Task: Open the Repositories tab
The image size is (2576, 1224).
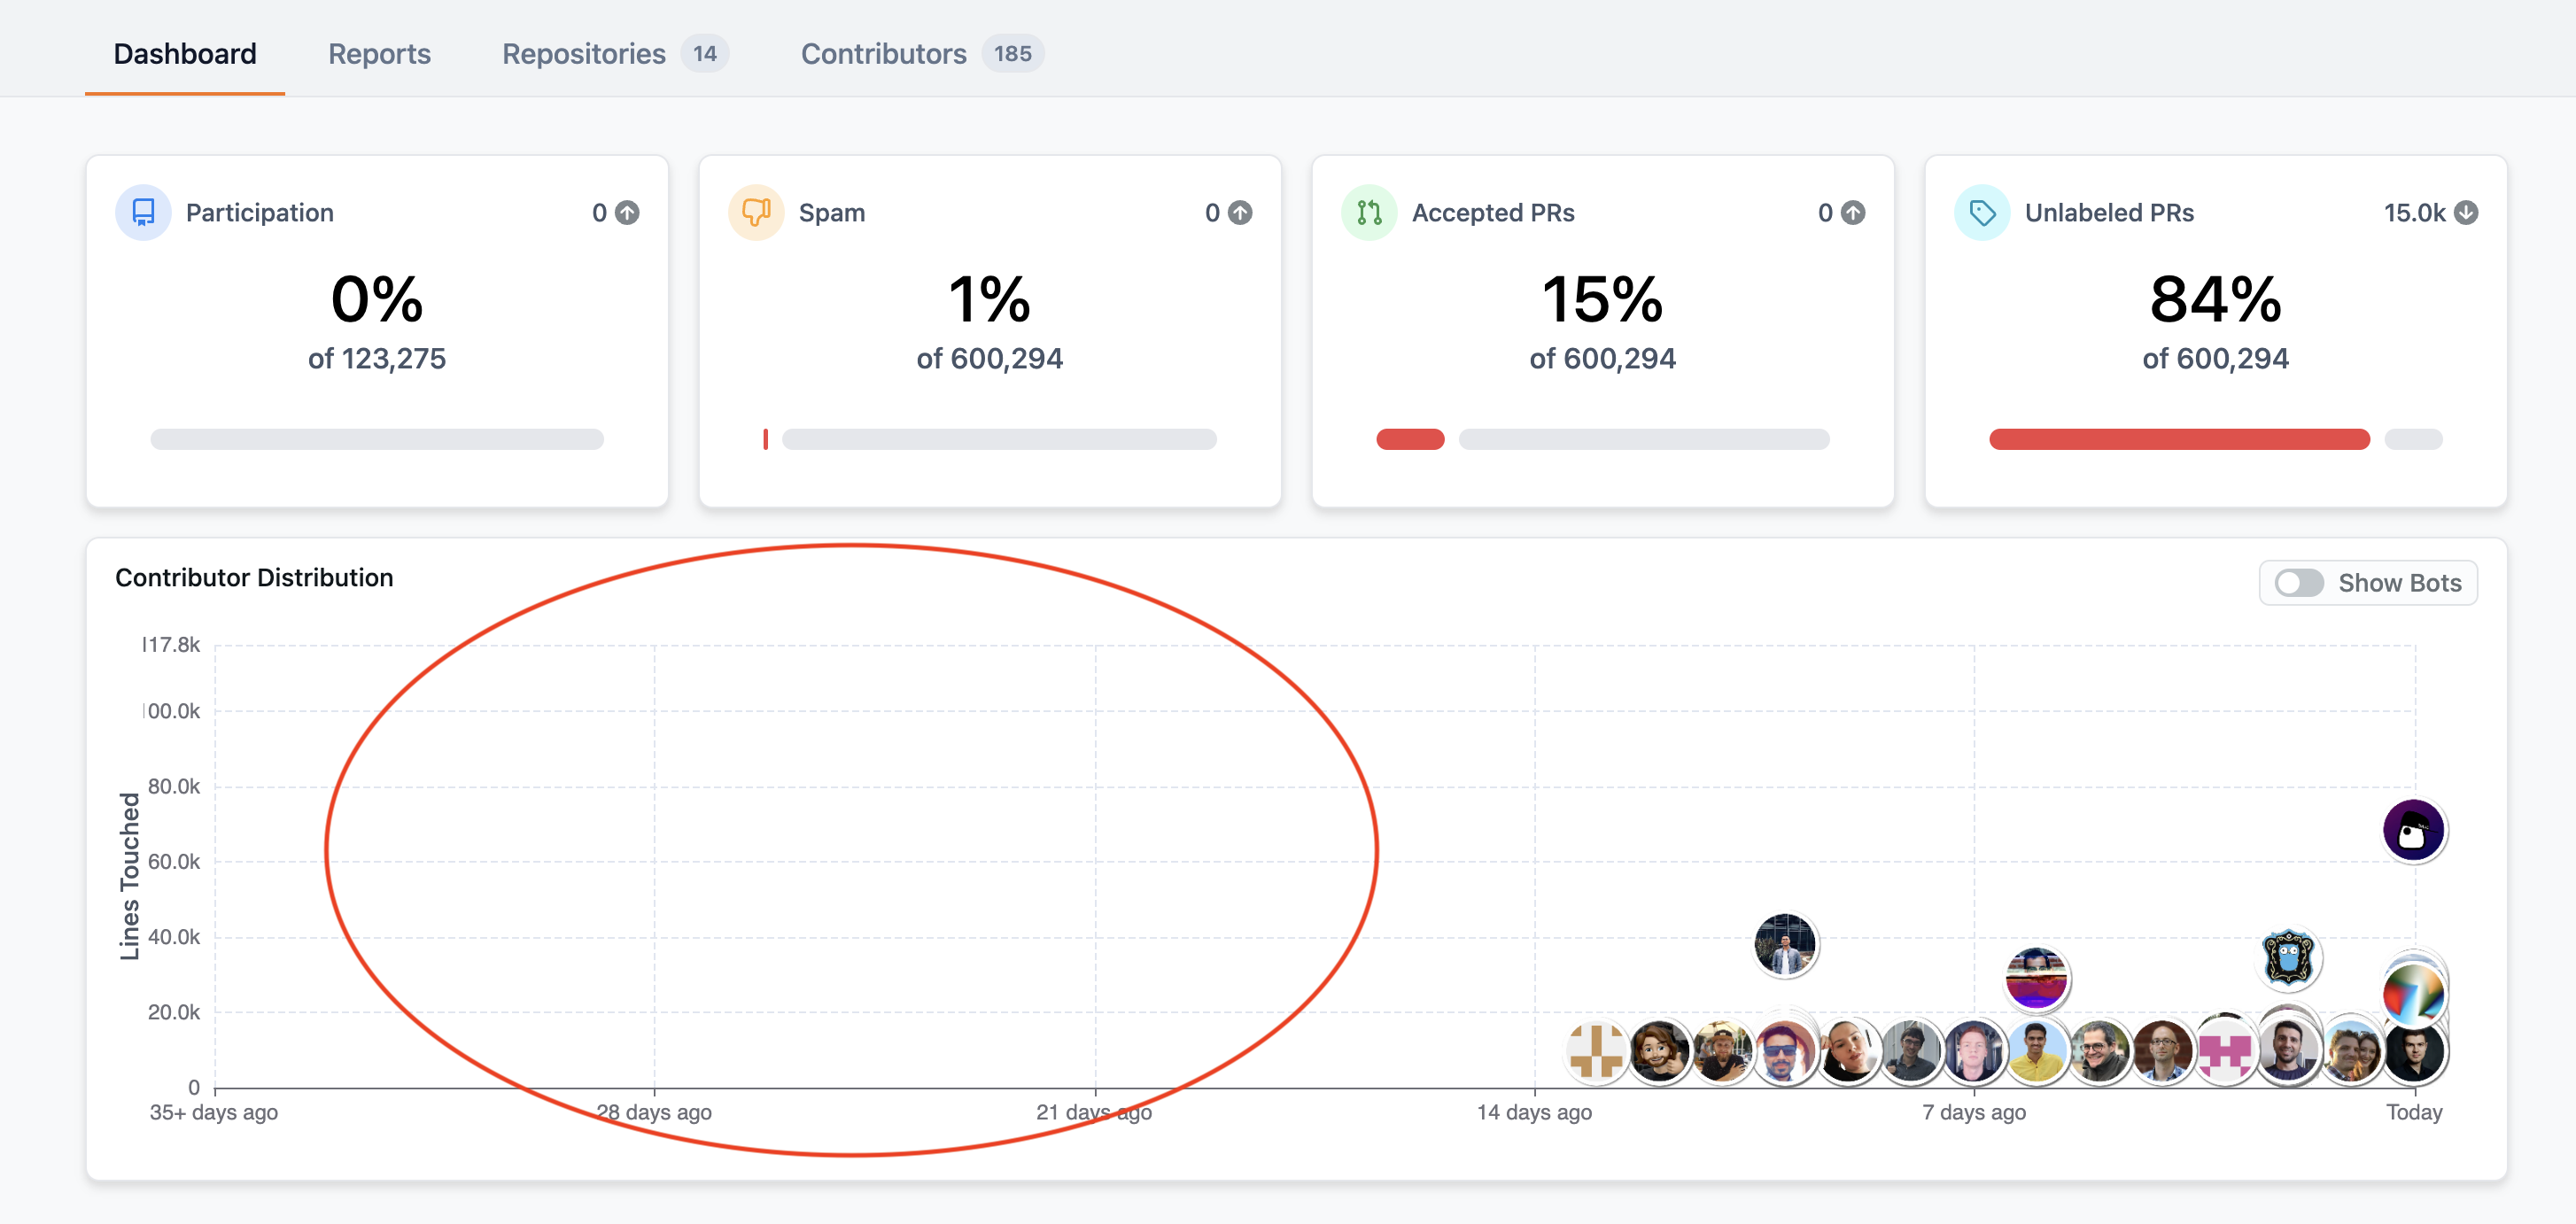Action: point(614,53)
